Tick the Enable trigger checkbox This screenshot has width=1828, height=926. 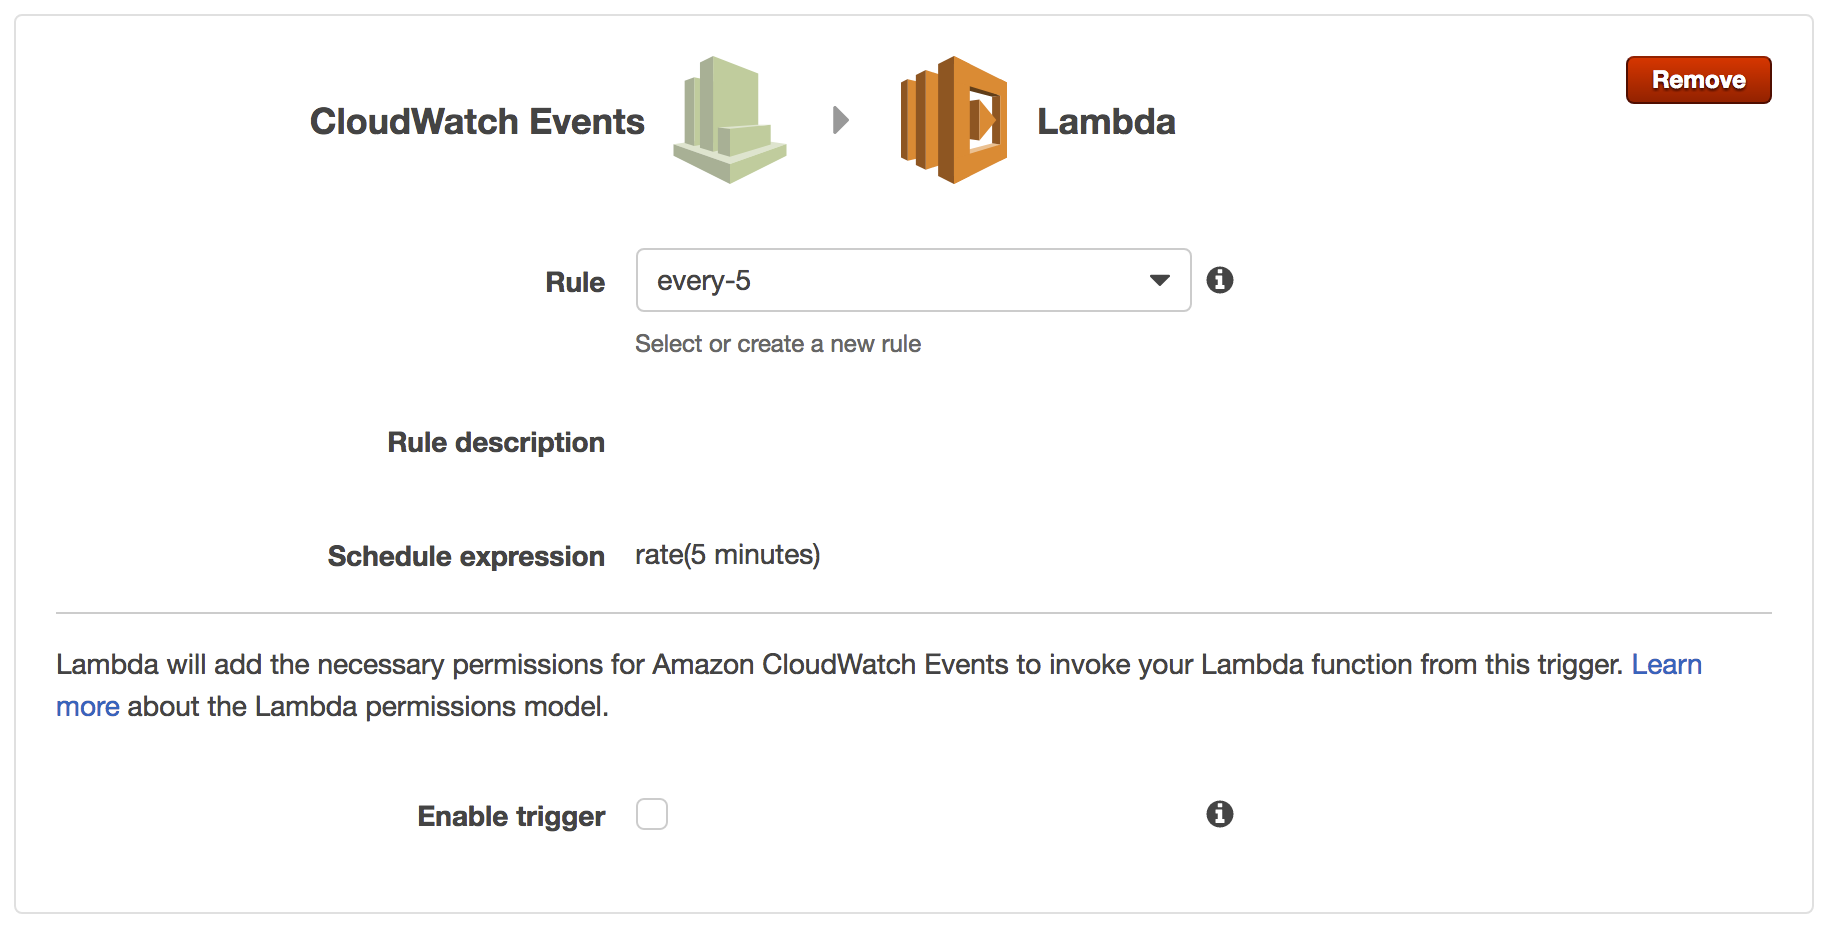tap(652, 814)
